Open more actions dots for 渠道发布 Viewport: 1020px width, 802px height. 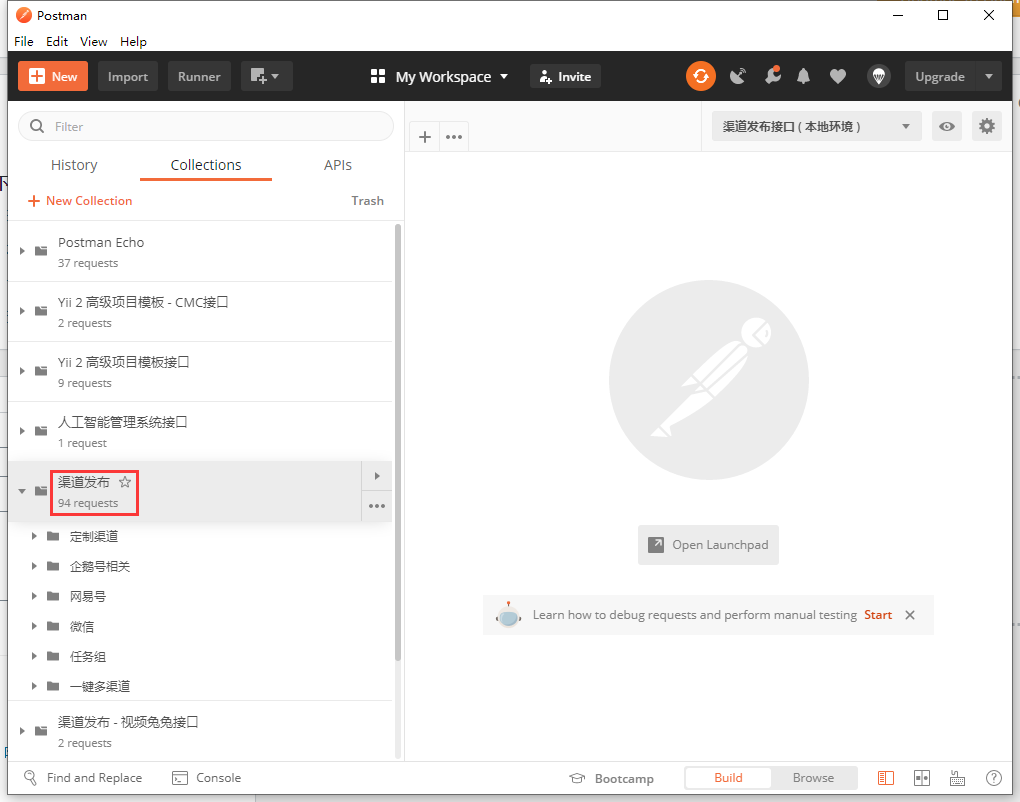(377, 506)
